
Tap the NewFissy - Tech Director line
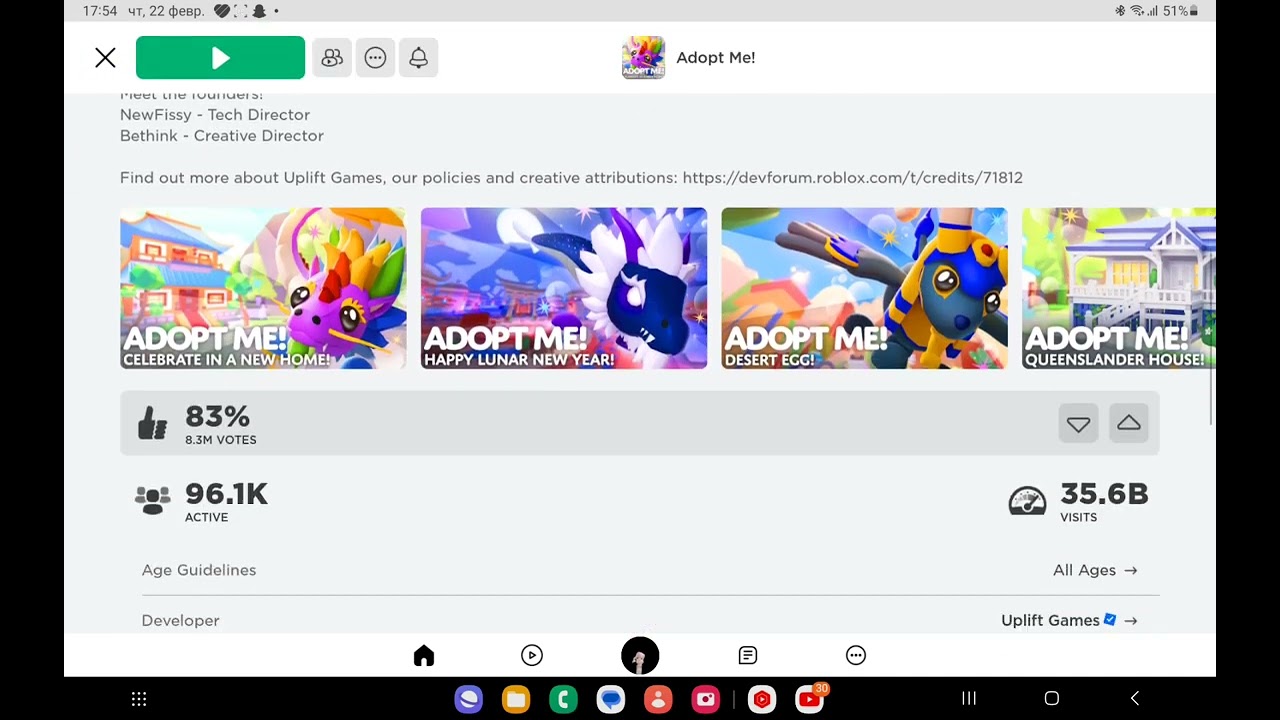point(215,115)
